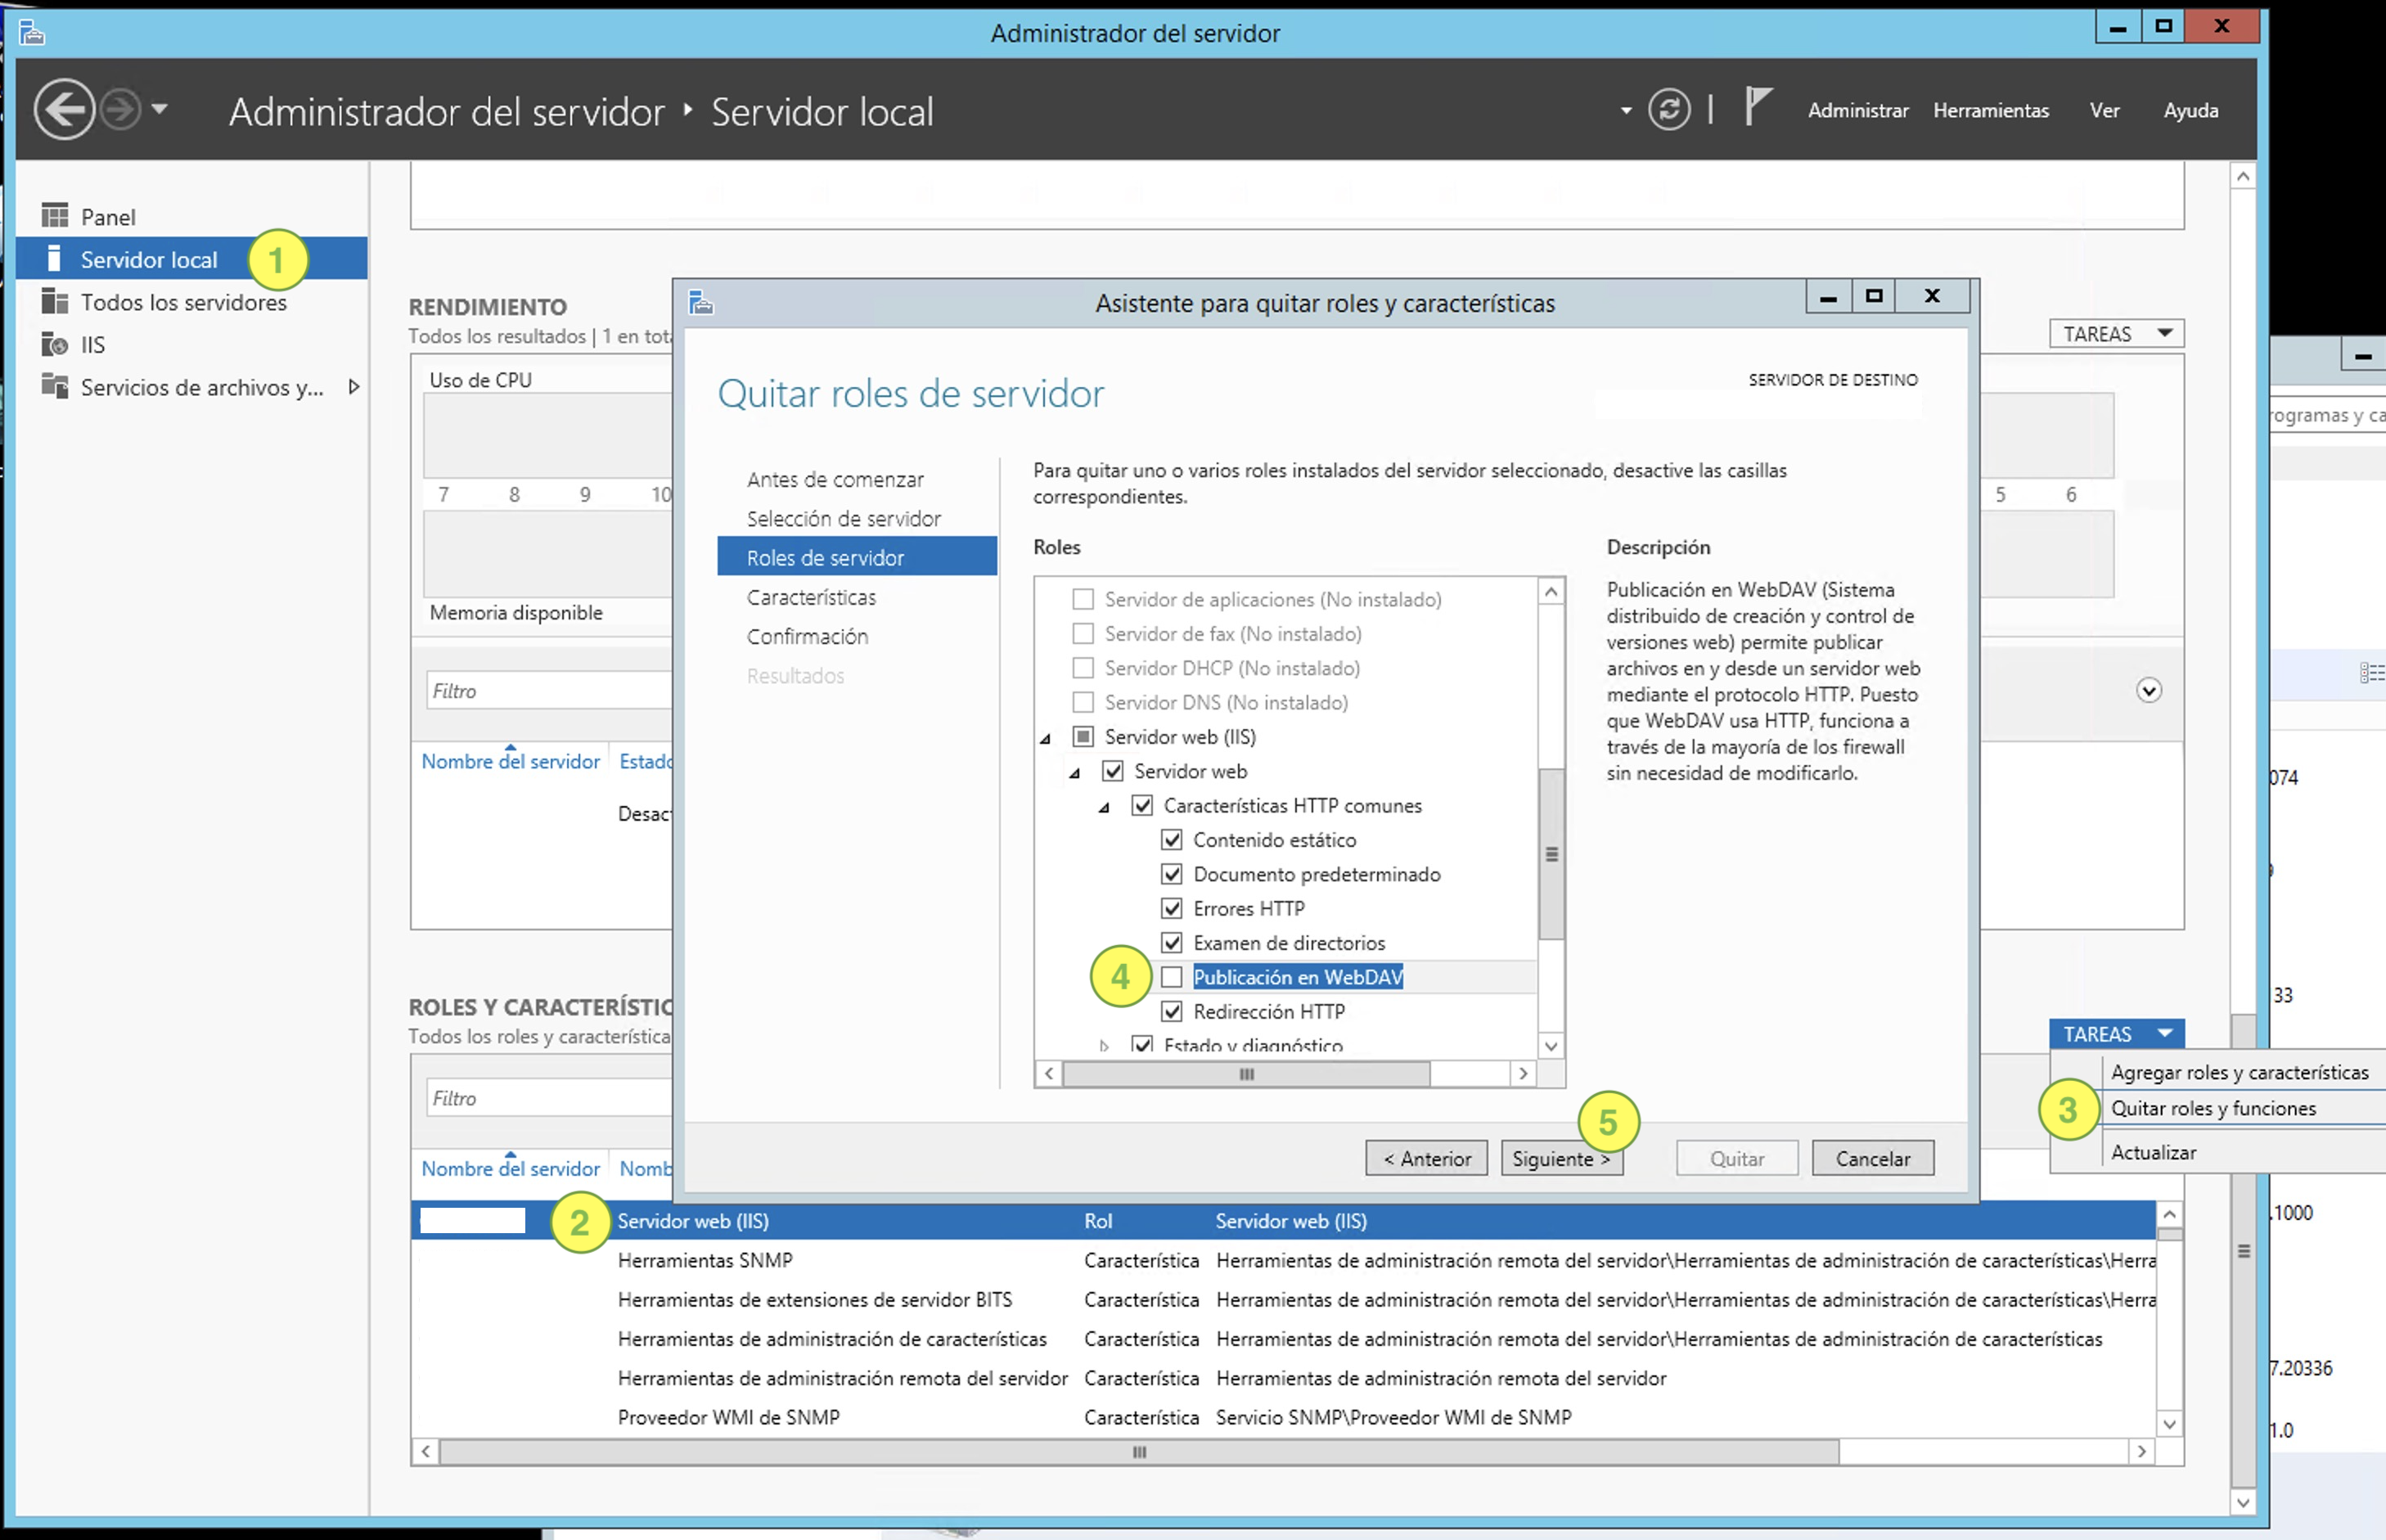
Task: Open the Ver menu
Action: click(x=2105, y=110)
